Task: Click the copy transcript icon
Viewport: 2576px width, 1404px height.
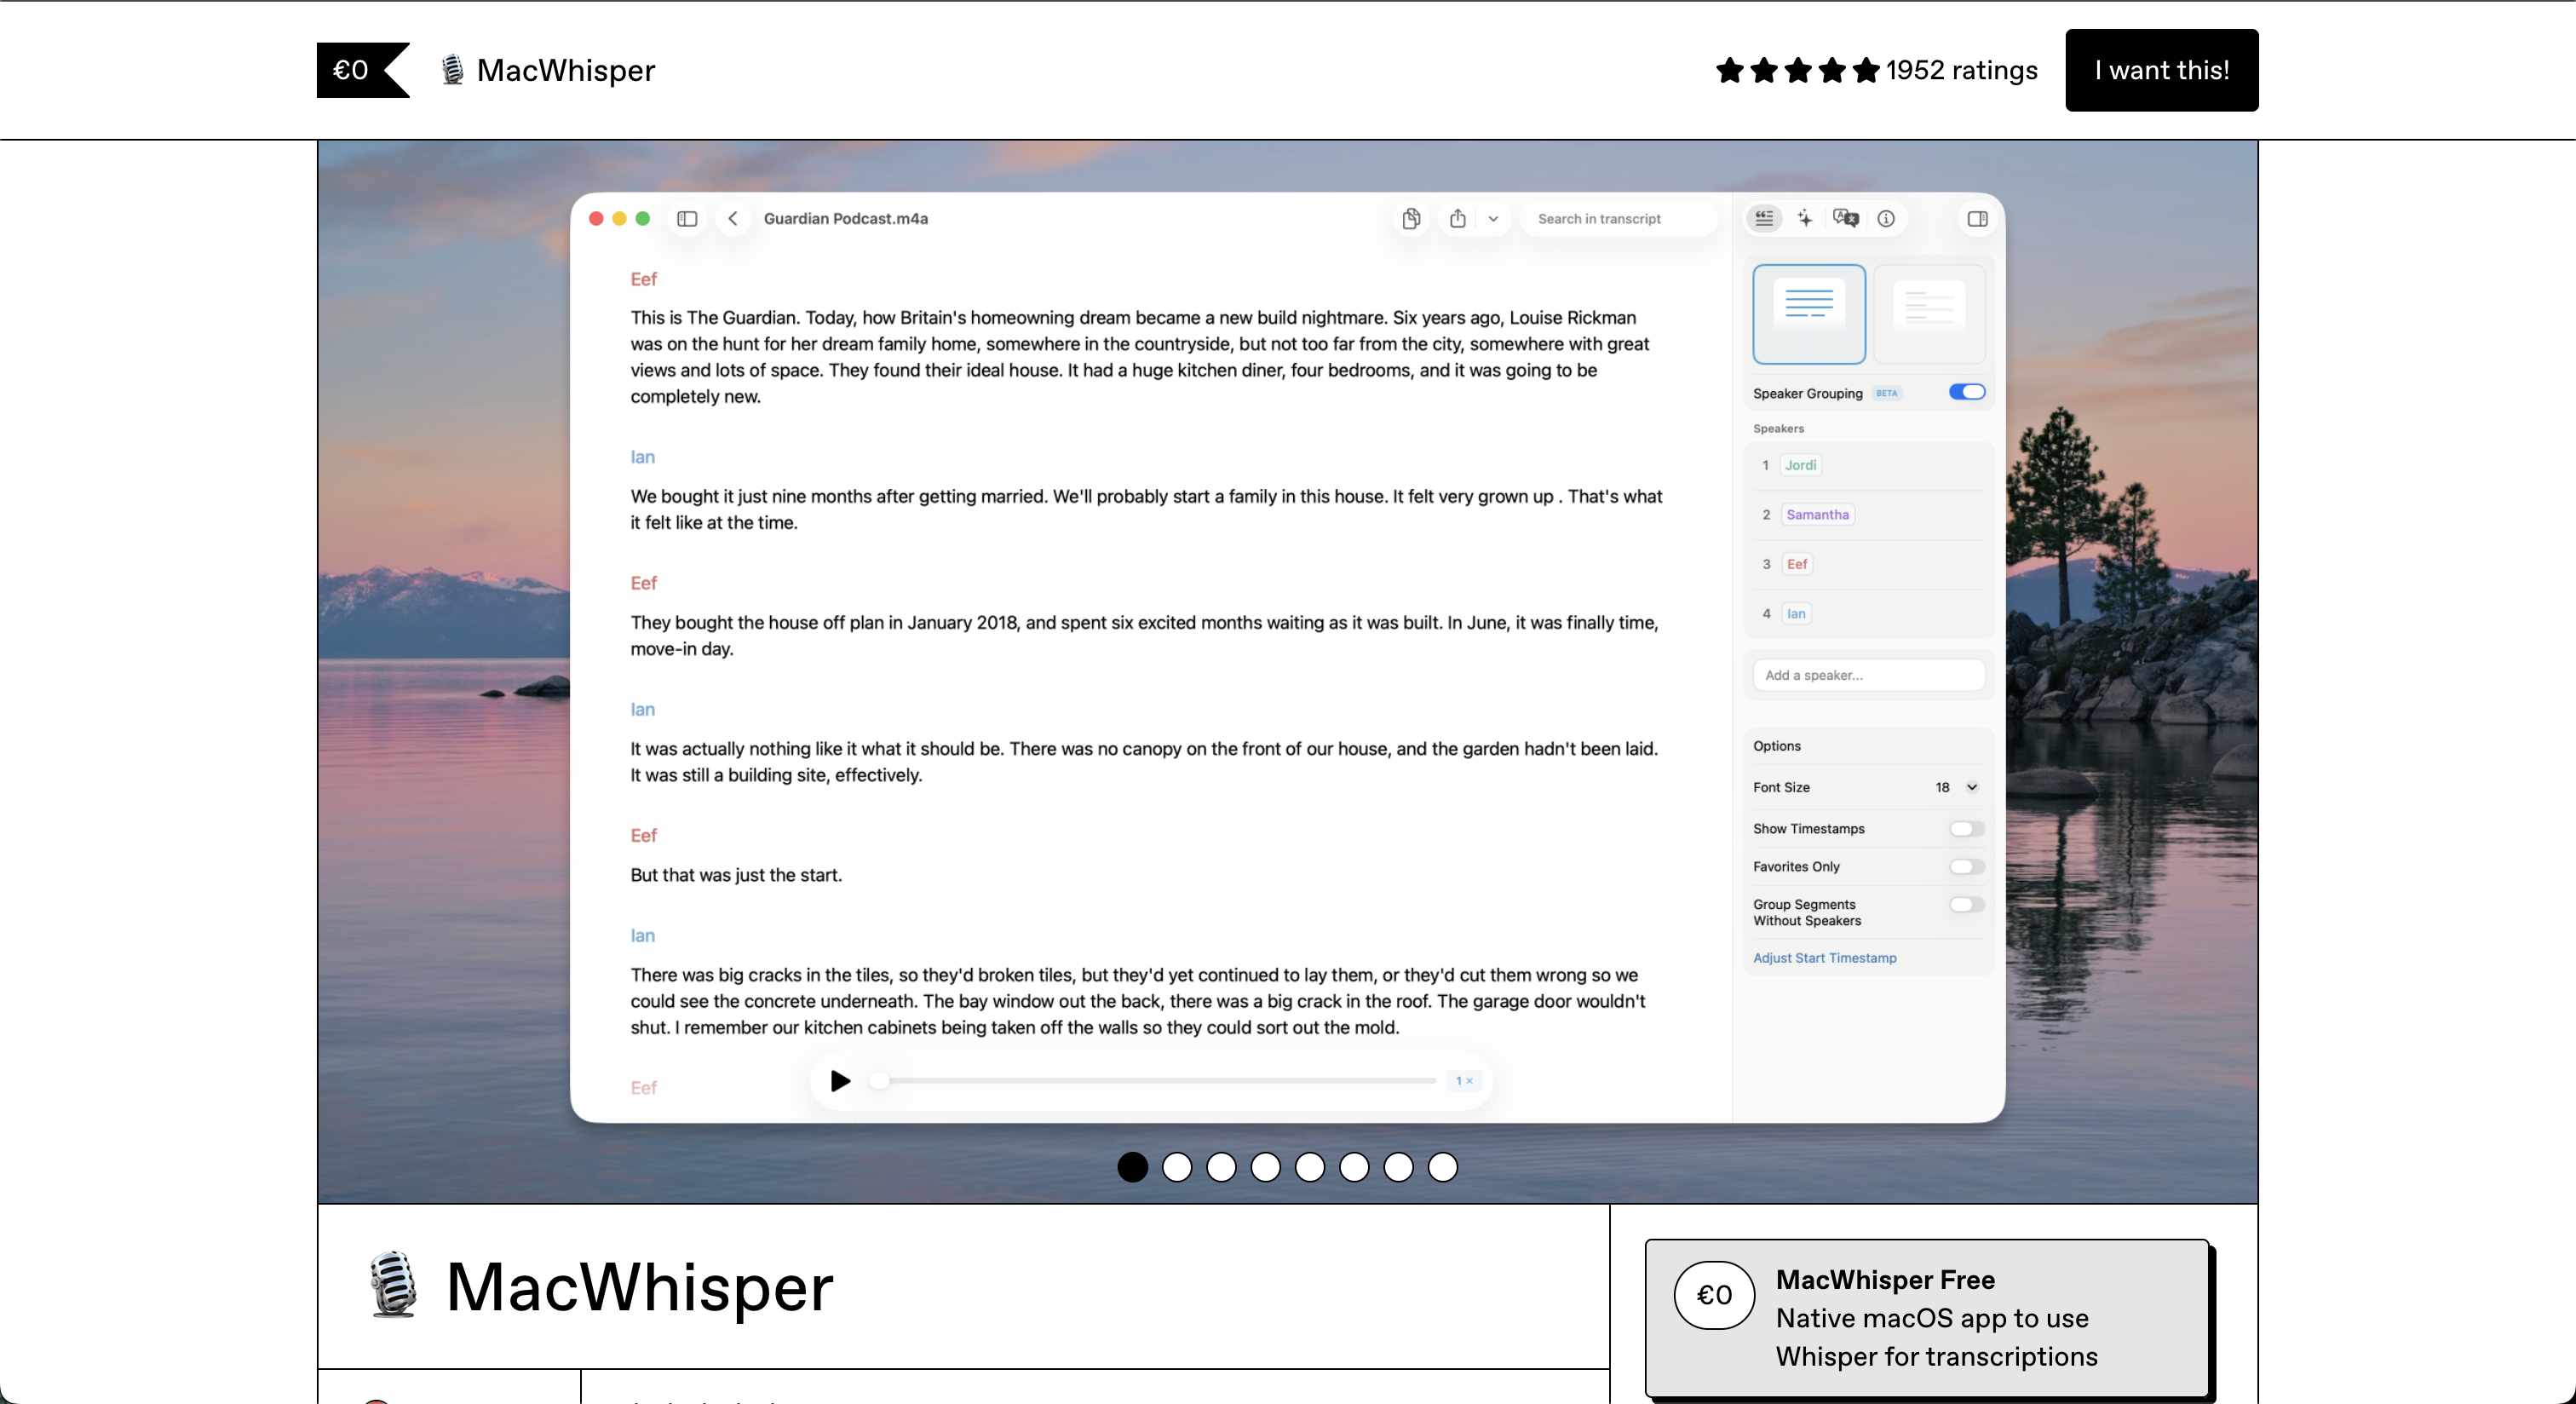Action: coord(1411,218)
